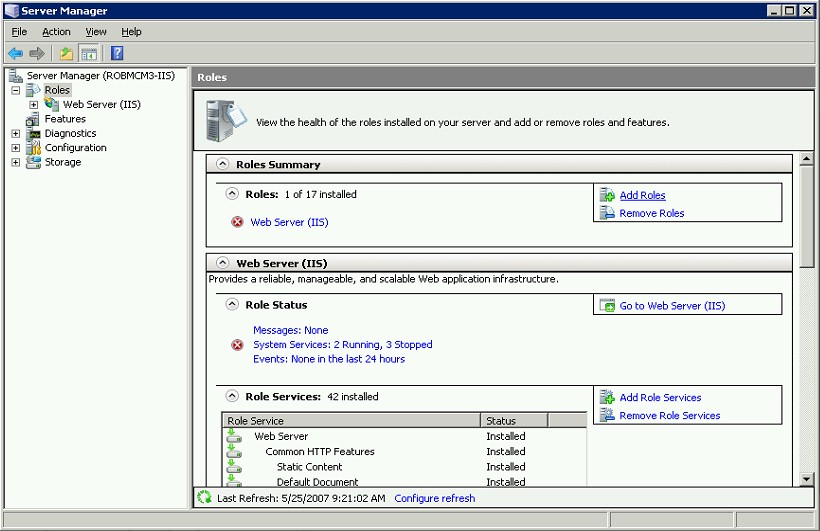This screenshot has width=820, height=531.
Task: Click the scroll up arrow of details pane
Action: click(x=806, y=159)
